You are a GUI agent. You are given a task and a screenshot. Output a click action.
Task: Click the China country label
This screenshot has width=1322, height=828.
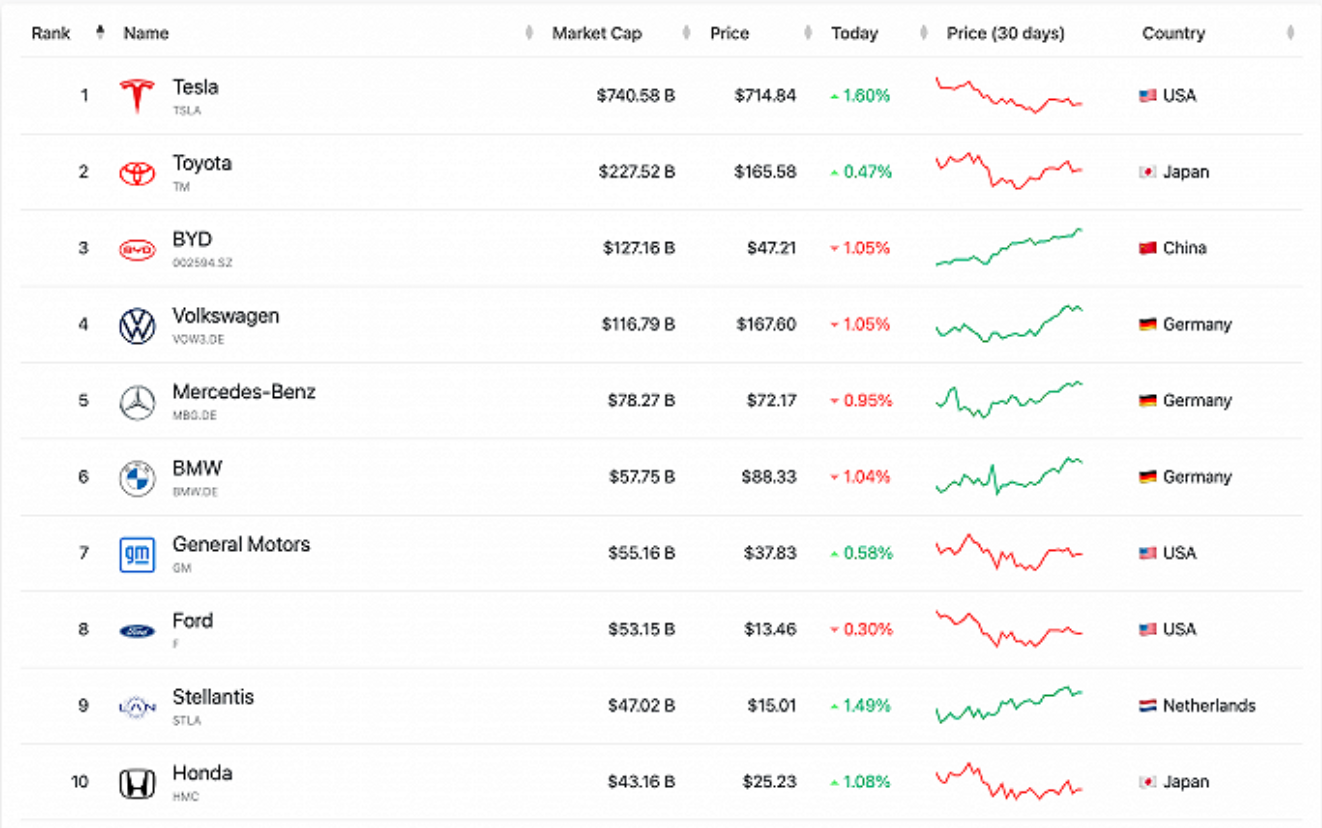tap(1185, 248)
